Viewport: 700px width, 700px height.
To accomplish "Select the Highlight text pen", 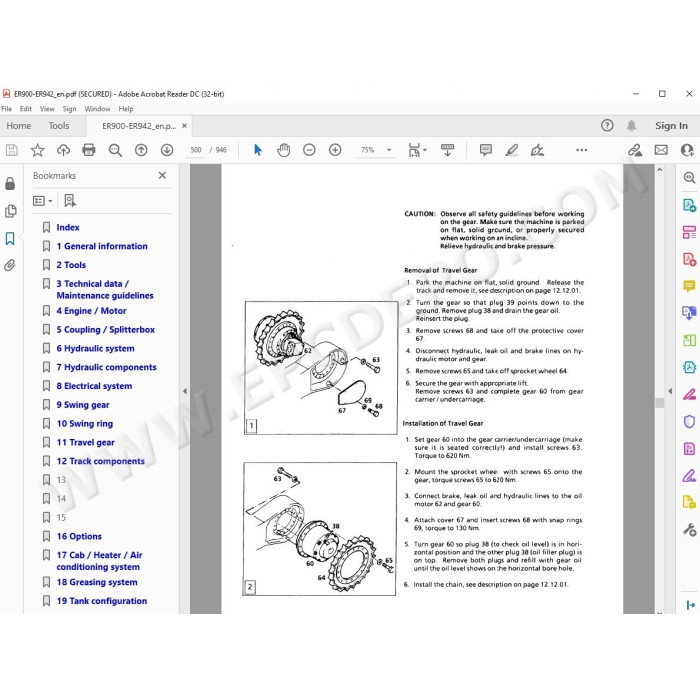I will (x=512, y=150).
